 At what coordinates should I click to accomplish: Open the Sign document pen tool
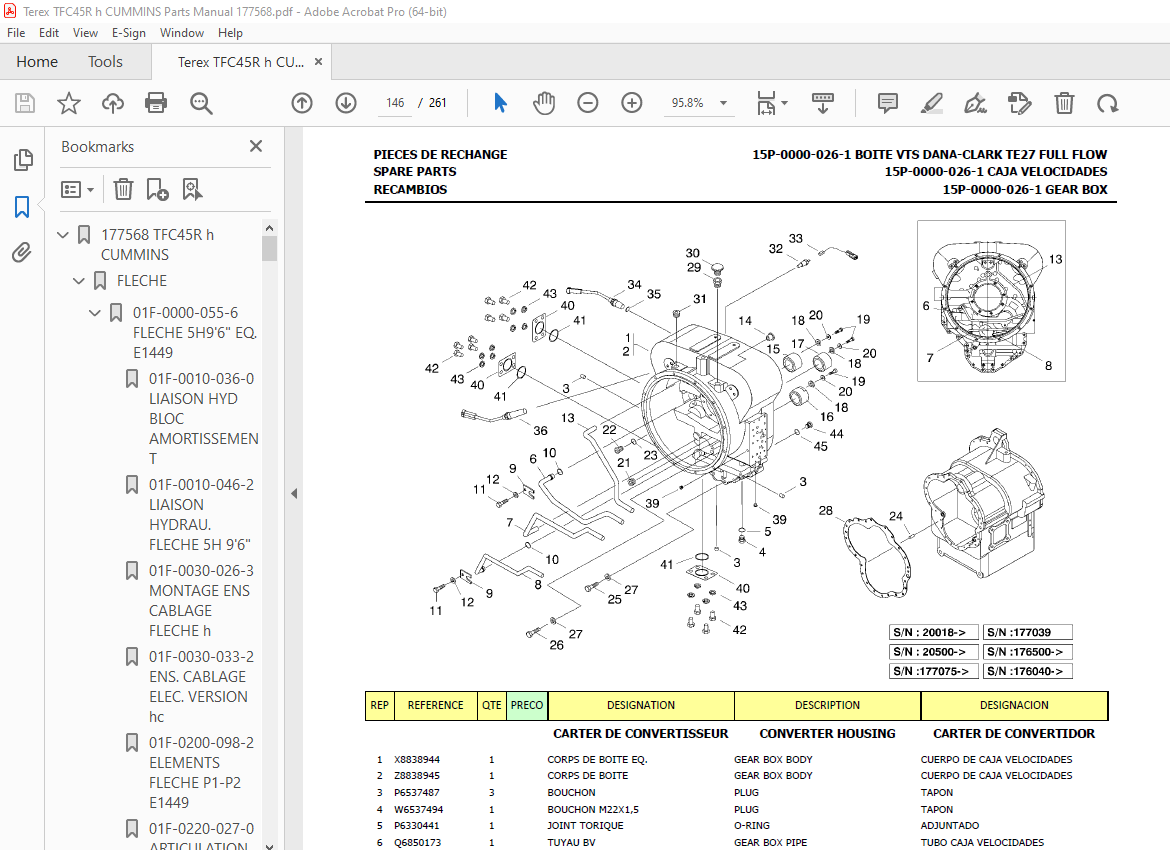(x=975, y=103)
